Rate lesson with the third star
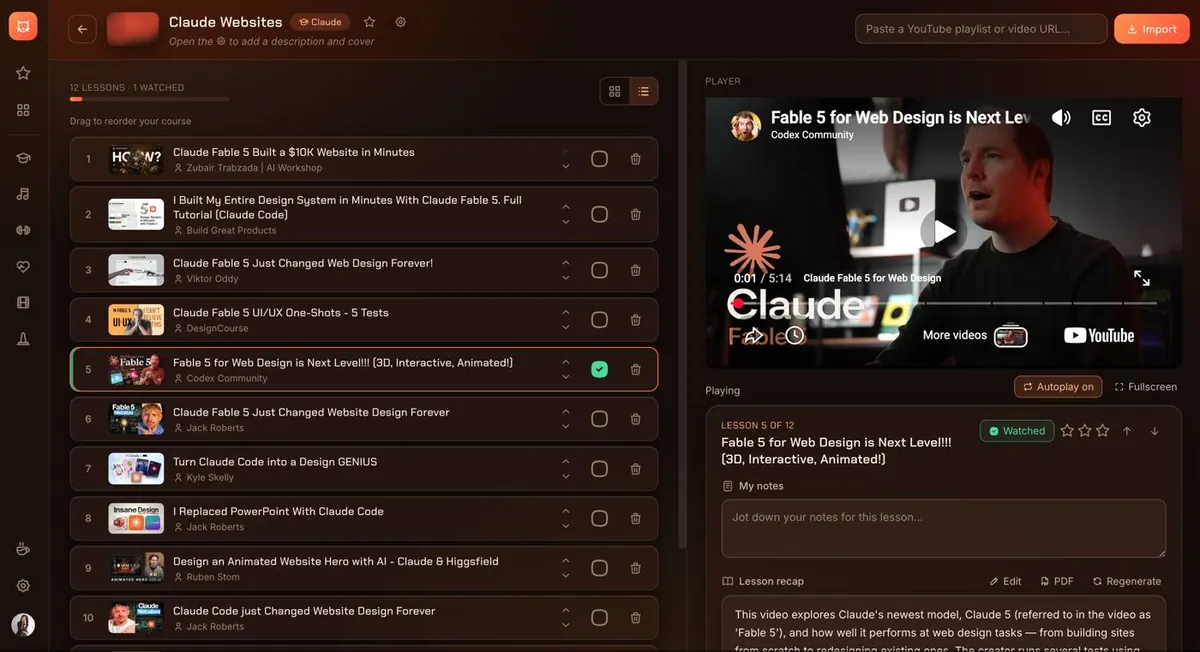 [1102, 431]
